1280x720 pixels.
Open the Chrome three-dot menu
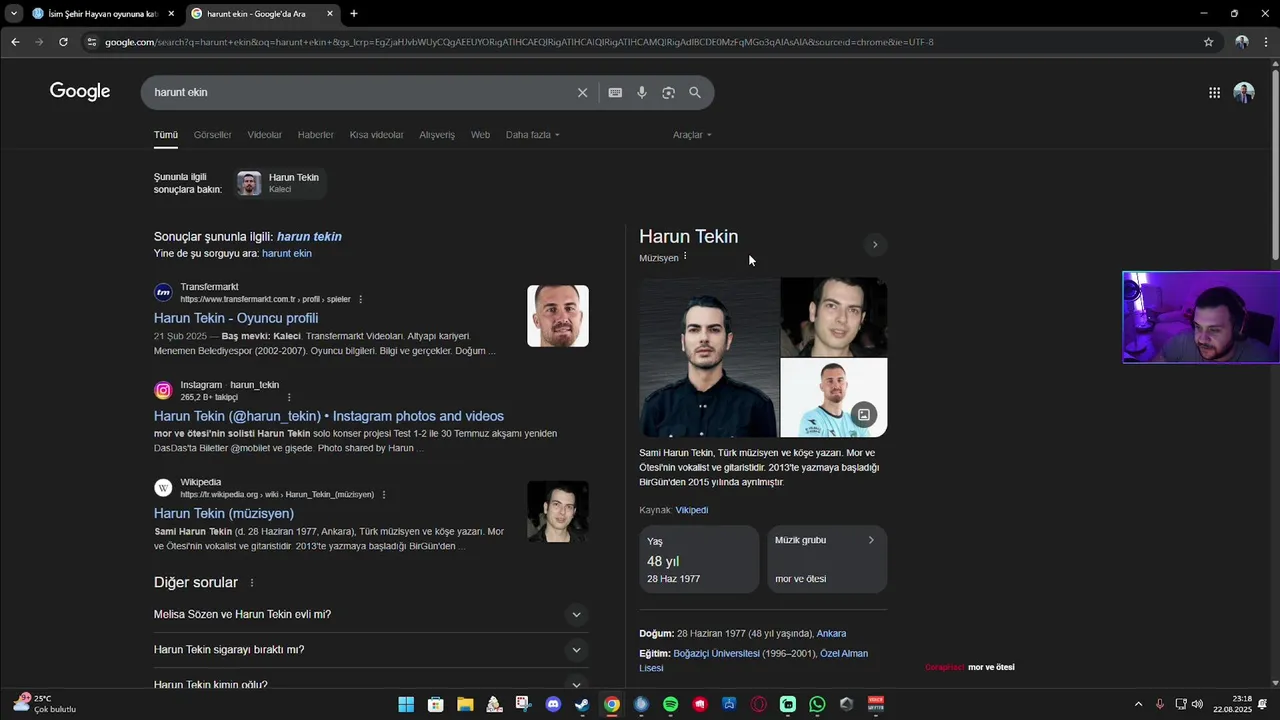click(1266, 42)
